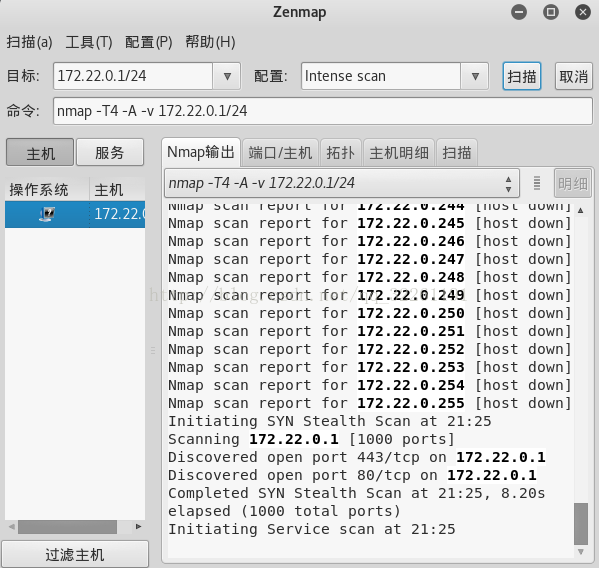599x568 pixels.
Task: Click the 172.22.0.255 host down line
Action: click(x=369, y=403)
